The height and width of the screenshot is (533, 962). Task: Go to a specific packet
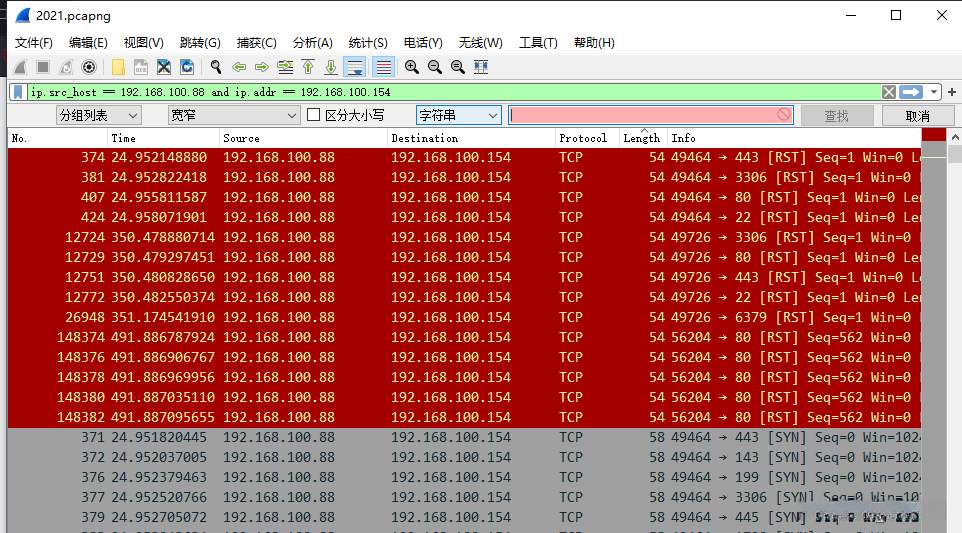click(x=285, y=67)
